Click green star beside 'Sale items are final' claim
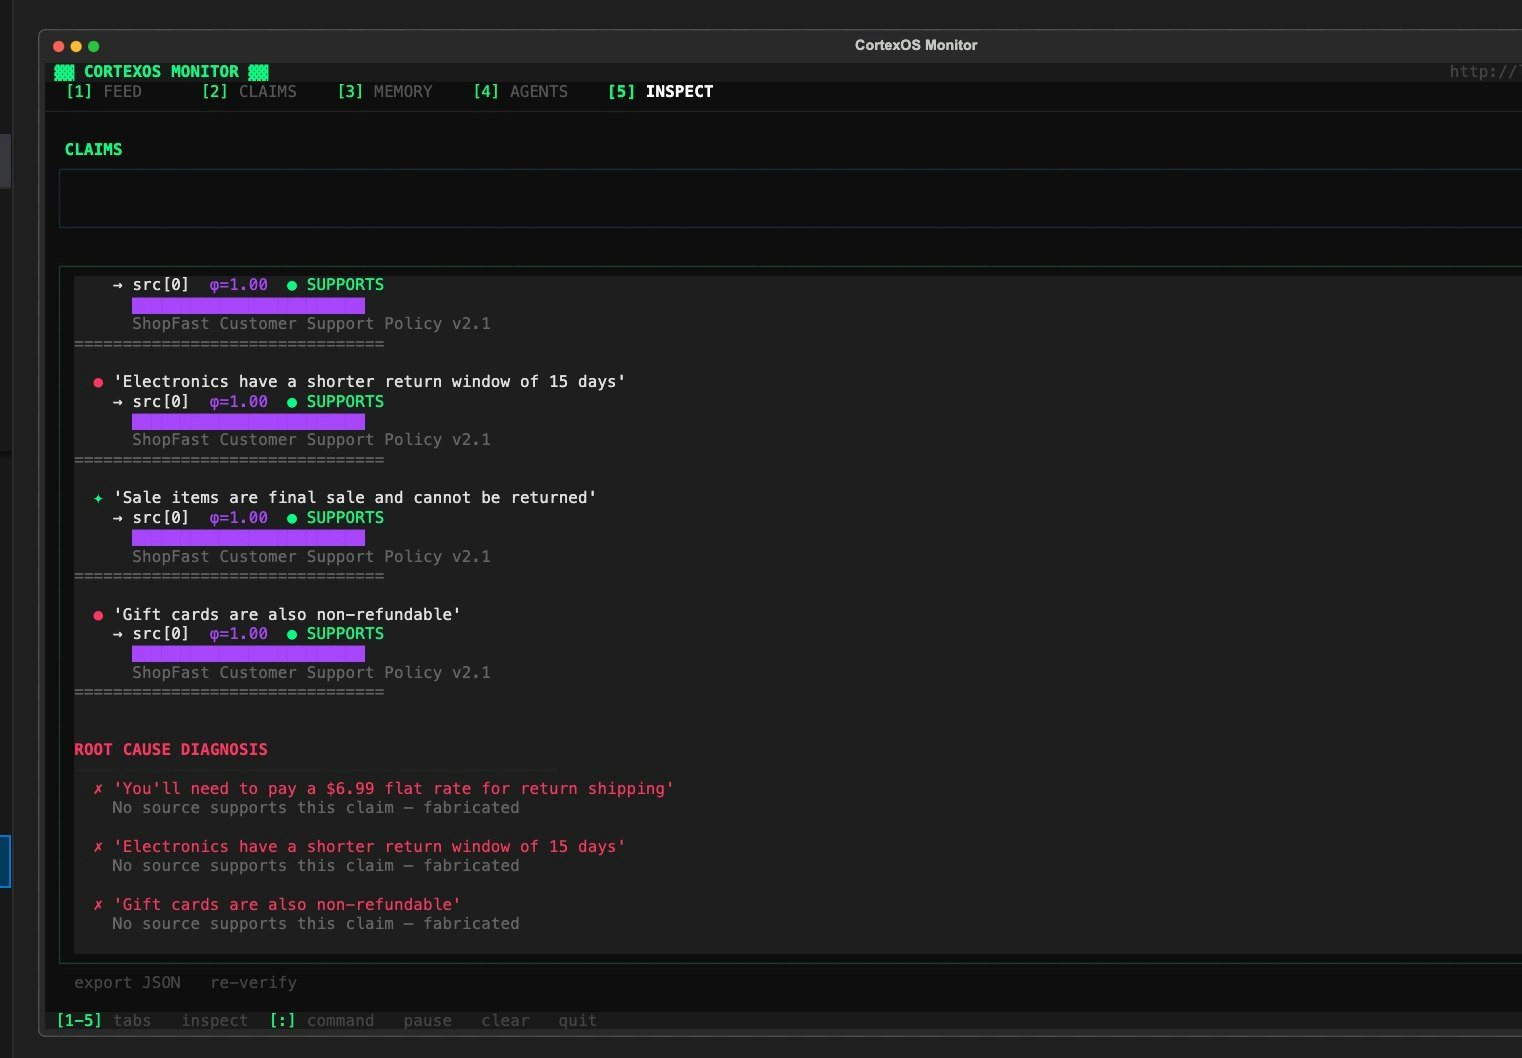Image resolution: width=1522 pixels, height=1058 pixels. 98,498
